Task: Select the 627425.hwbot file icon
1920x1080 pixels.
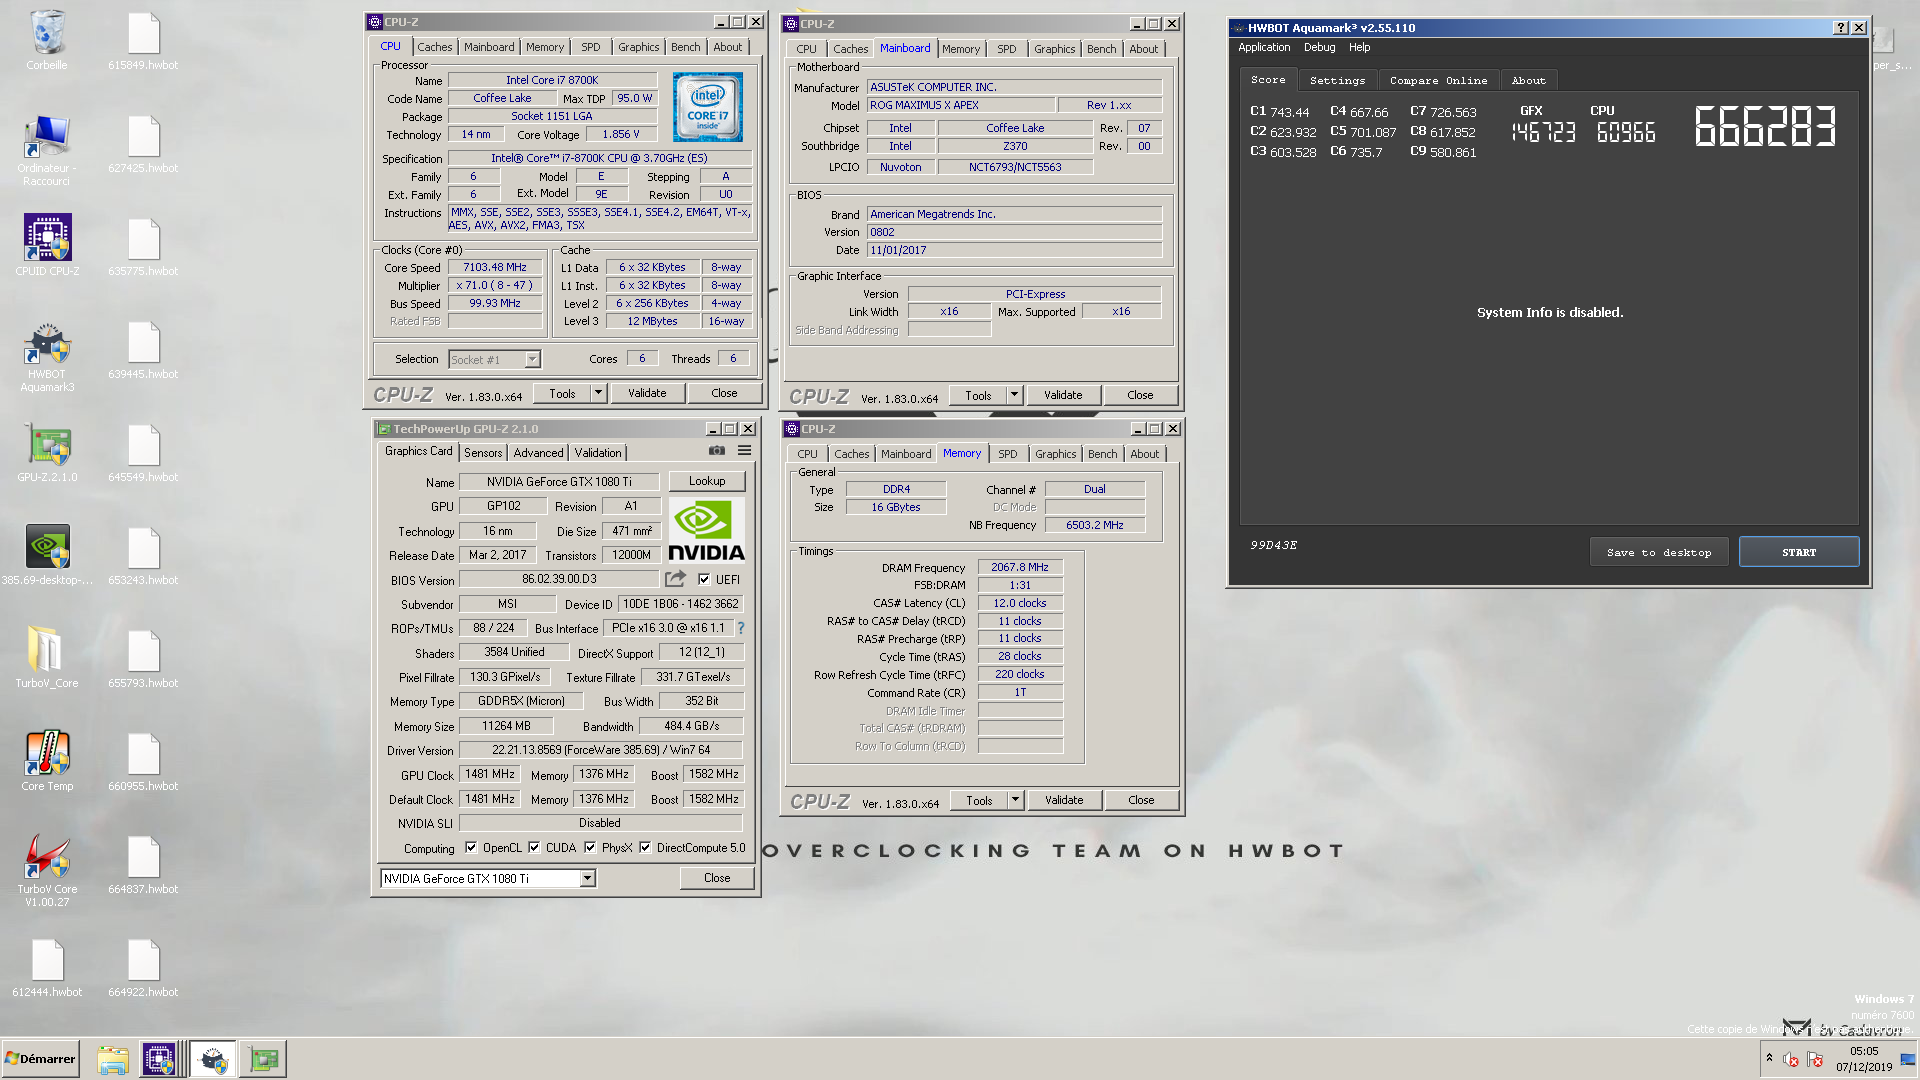Action: tap(143, 143)
